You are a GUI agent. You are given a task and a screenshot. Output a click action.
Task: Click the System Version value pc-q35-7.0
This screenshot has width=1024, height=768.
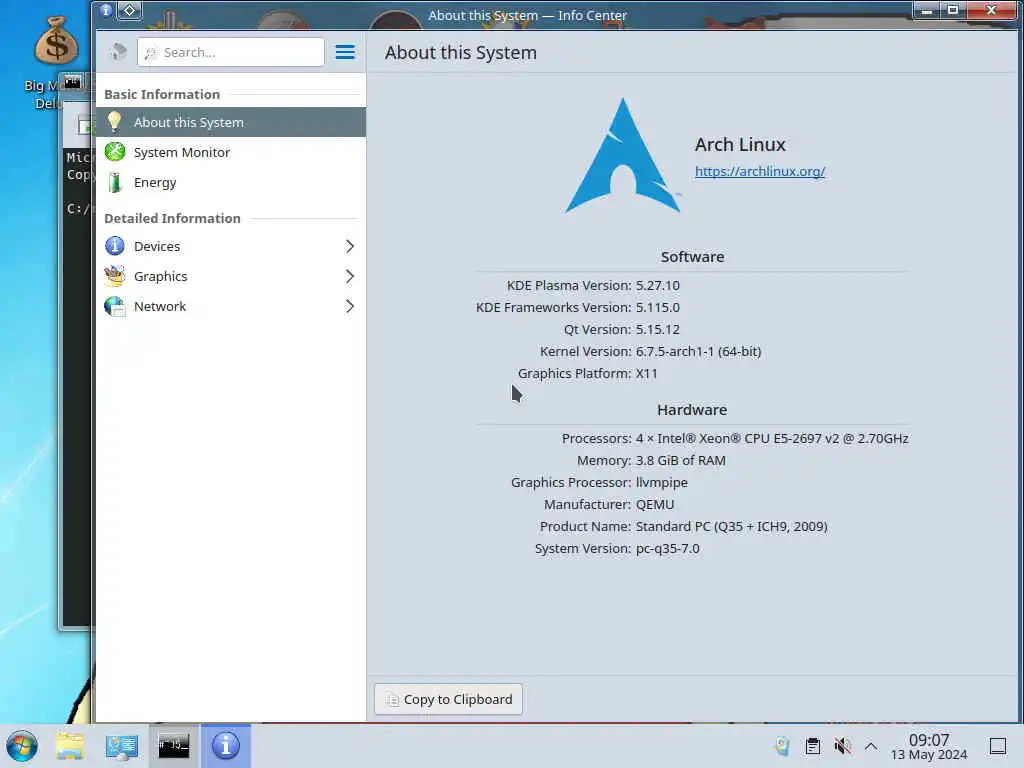667,549
